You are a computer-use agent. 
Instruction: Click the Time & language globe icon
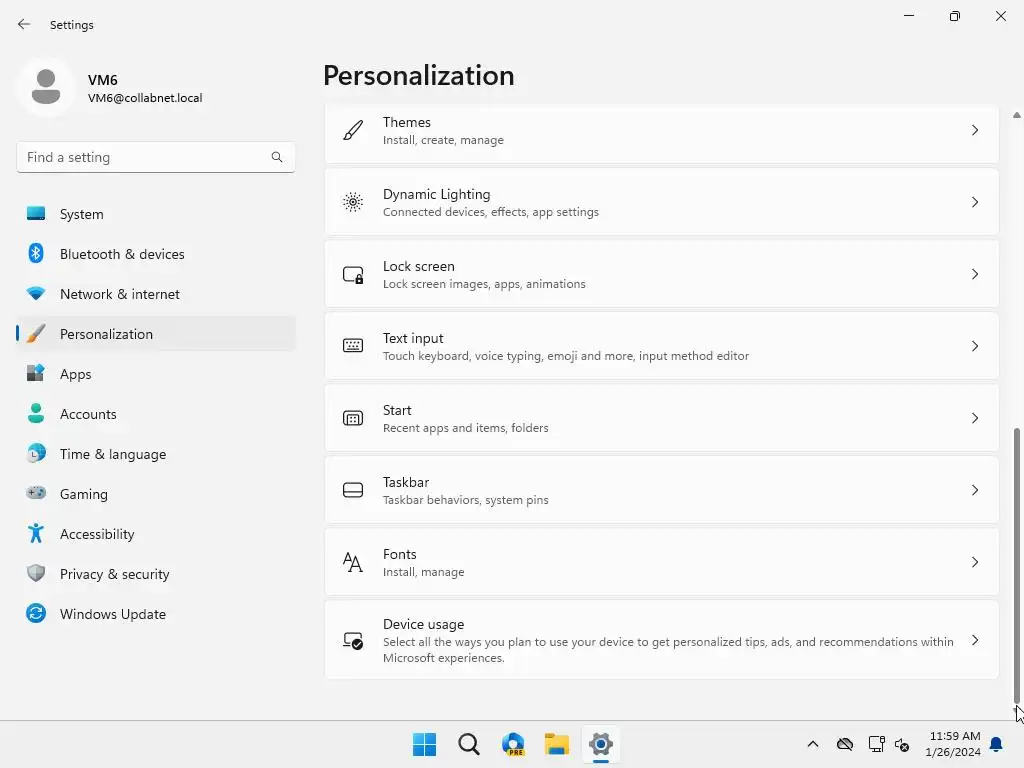coord(36,453)
